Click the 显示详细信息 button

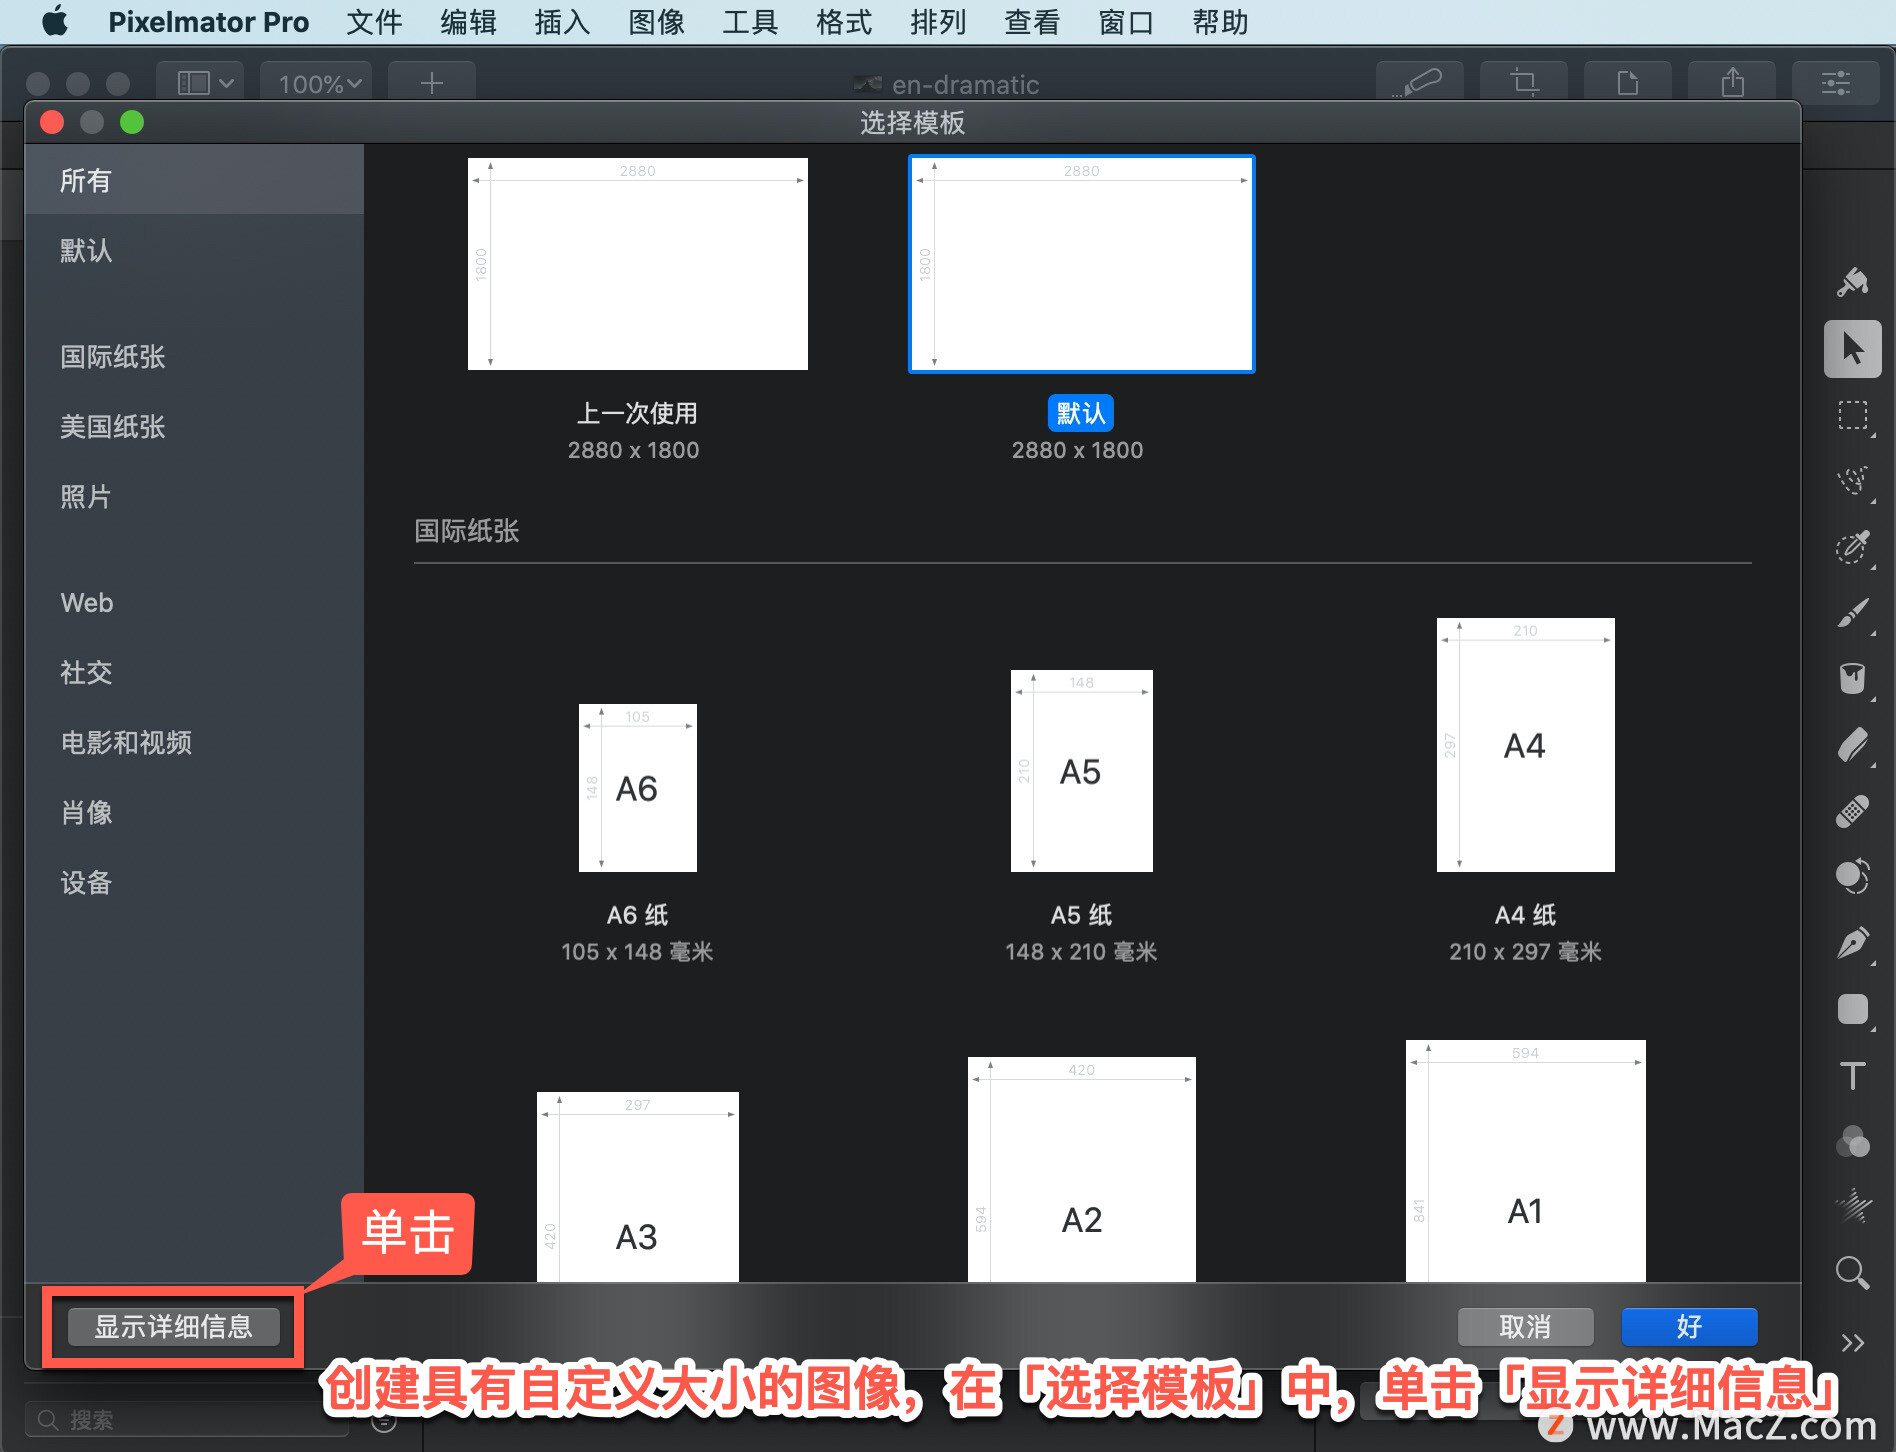[173, 1327]
